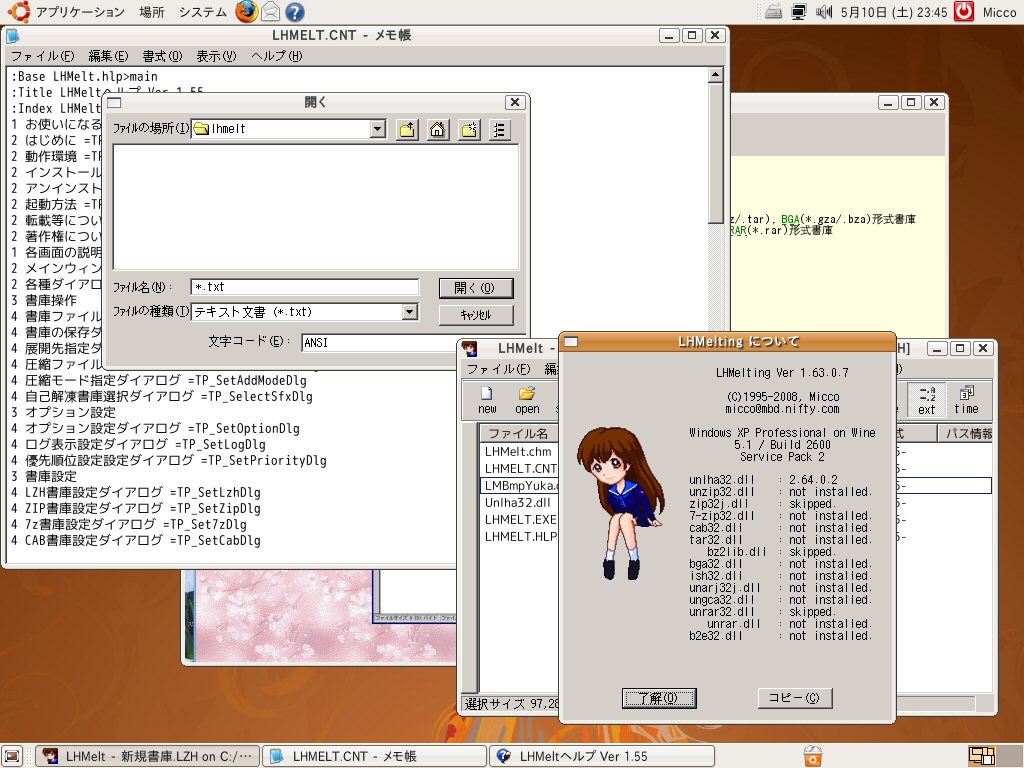This screenshot has height=768, width=1024.
Task: Select Unlha32.dll in LHMelt file list
Action: tap(518, 502)
